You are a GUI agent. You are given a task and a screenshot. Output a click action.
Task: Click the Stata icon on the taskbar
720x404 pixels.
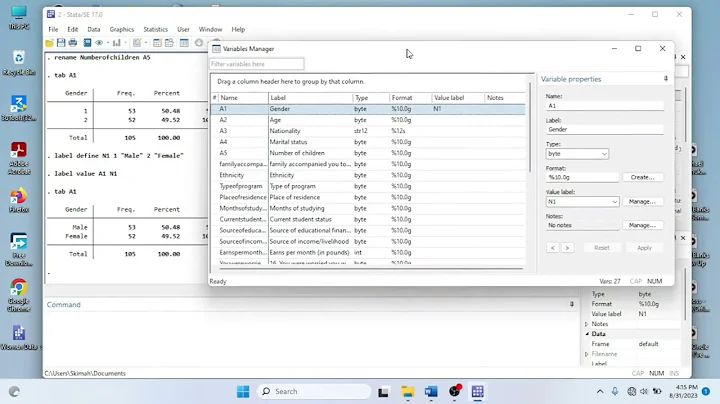(x=478, y=392)
